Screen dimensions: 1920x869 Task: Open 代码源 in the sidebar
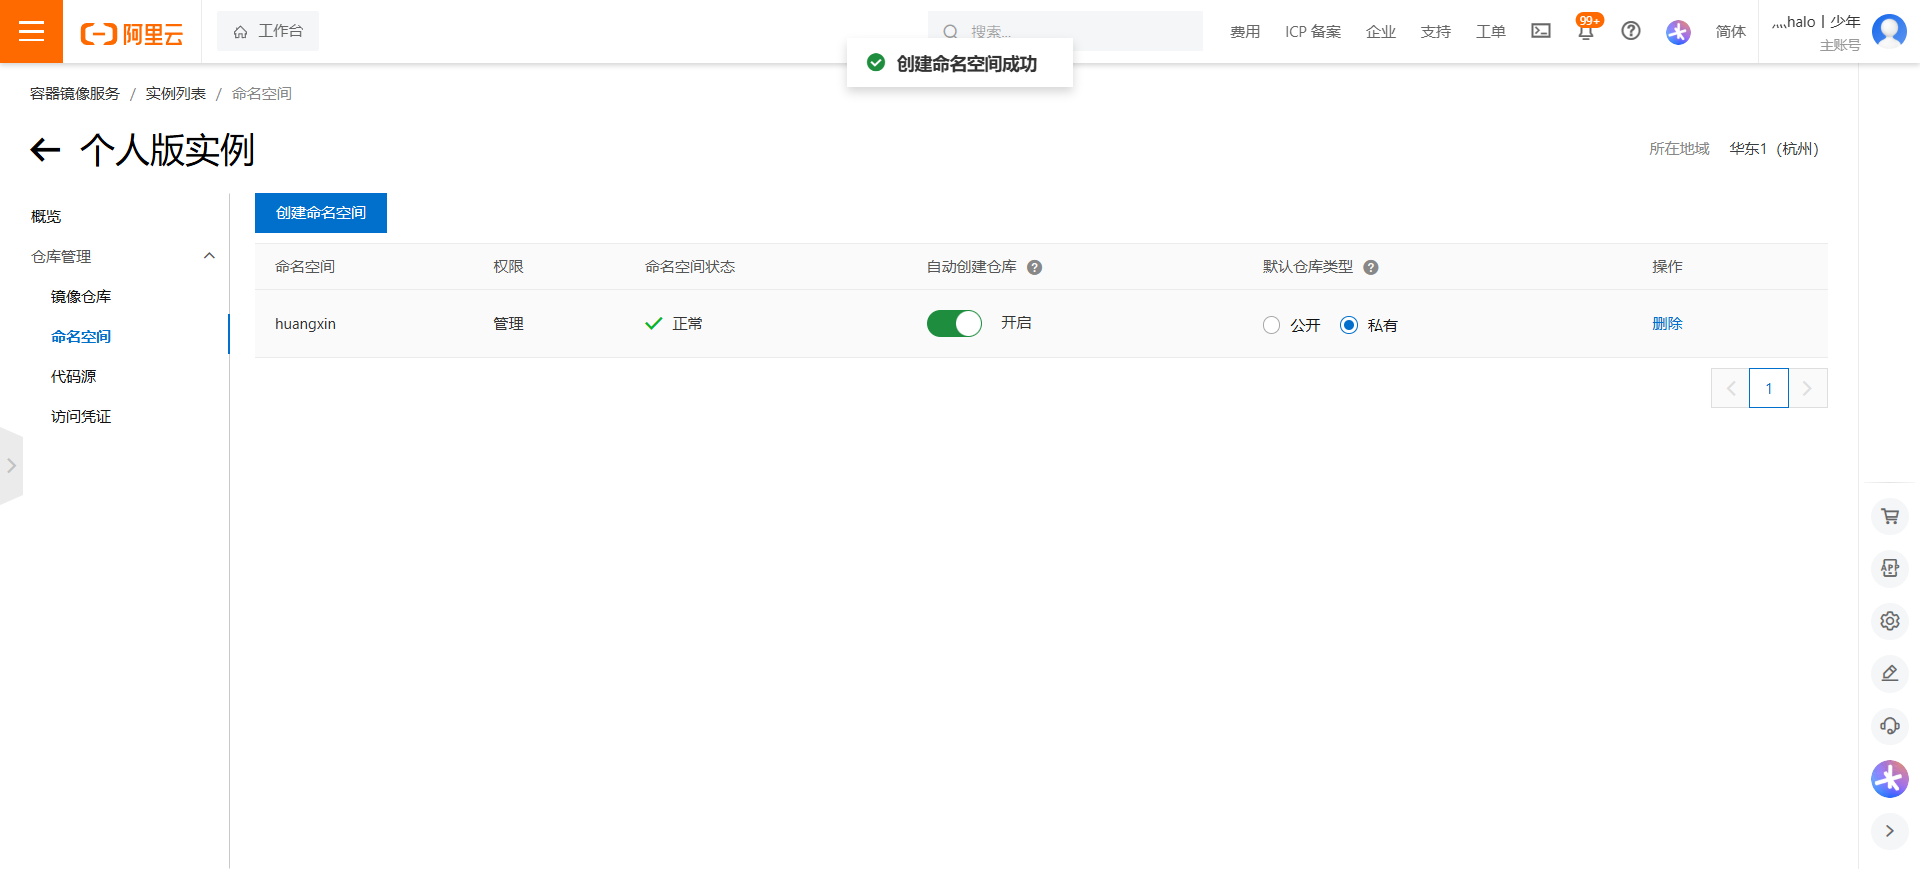74,376
